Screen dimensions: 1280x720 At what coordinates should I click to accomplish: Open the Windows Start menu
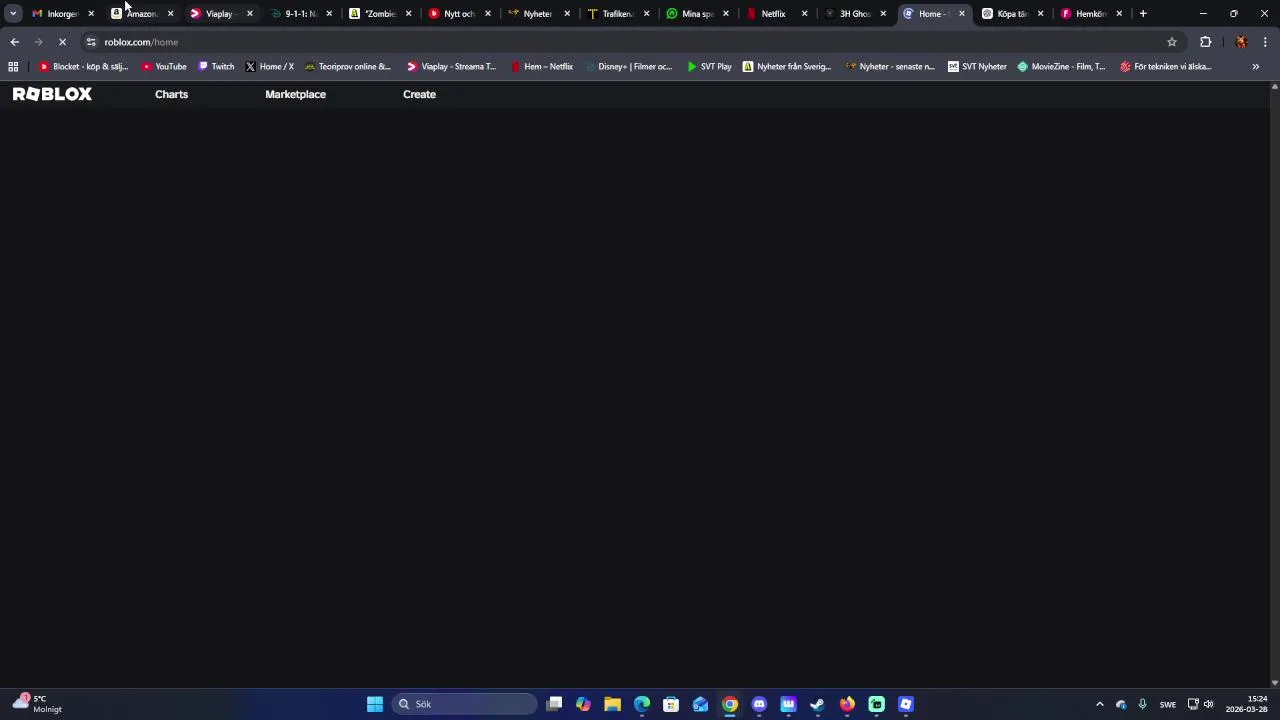click(375, 704)
